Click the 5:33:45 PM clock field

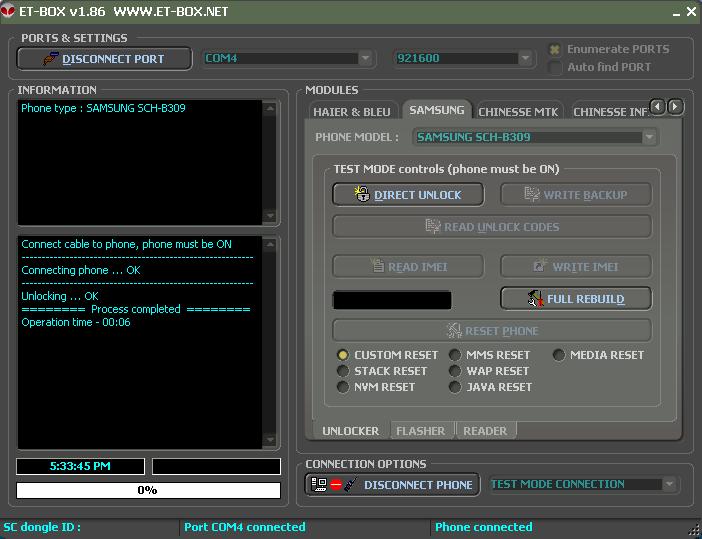click(x=80, y=466)
